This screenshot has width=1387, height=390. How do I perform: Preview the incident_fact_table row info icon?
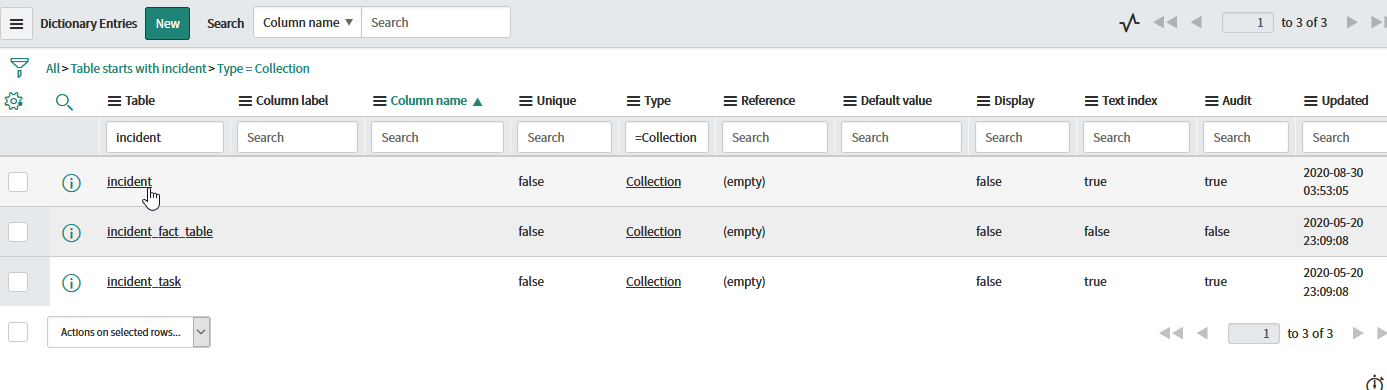tap(71, 232)
